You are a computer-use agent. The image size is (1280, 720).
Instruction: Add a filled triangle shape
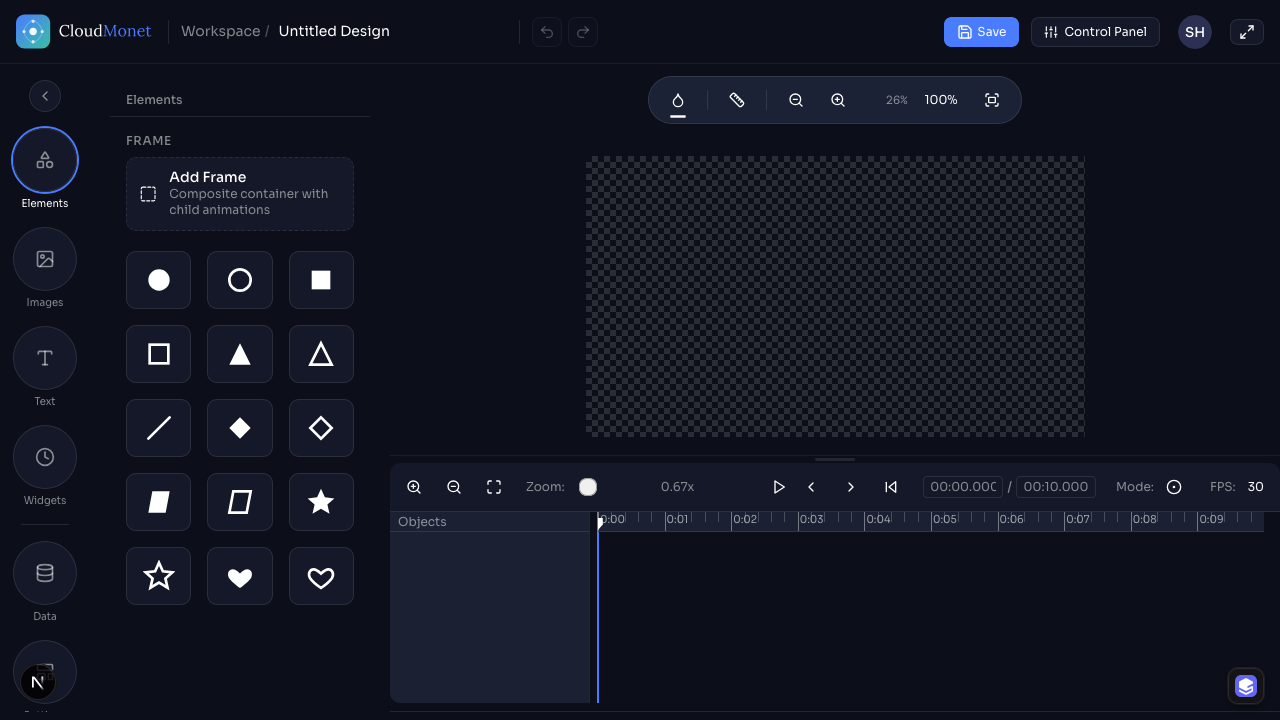240,354
